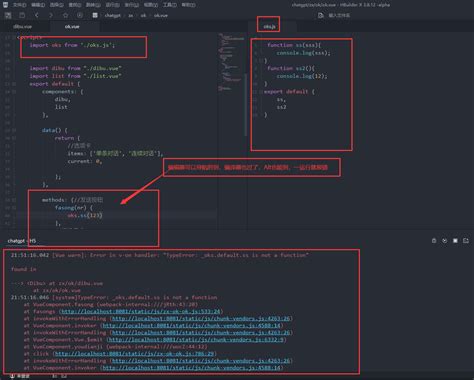Open the 发行 (Publish) menu
This screenshot has height=380, width=474.
click(x=132, y=5)
